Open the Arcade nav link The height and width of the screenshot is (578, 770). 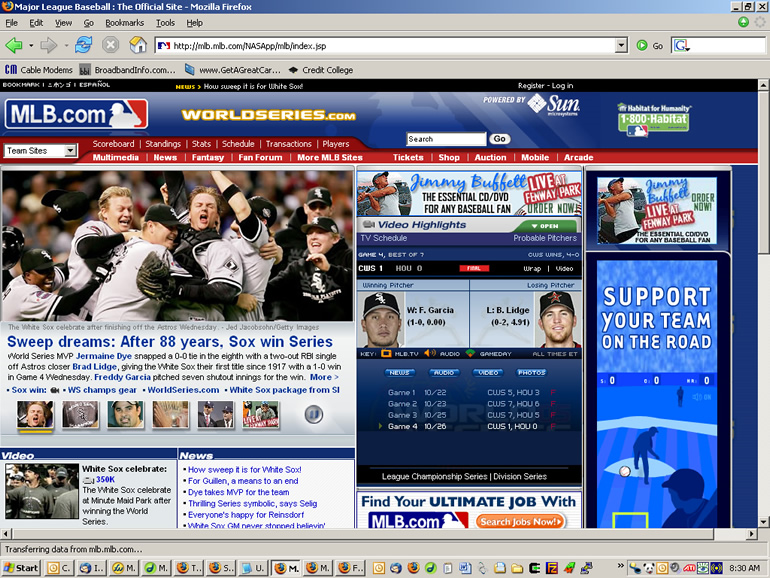pyautogui.click(x=578, y=158)
